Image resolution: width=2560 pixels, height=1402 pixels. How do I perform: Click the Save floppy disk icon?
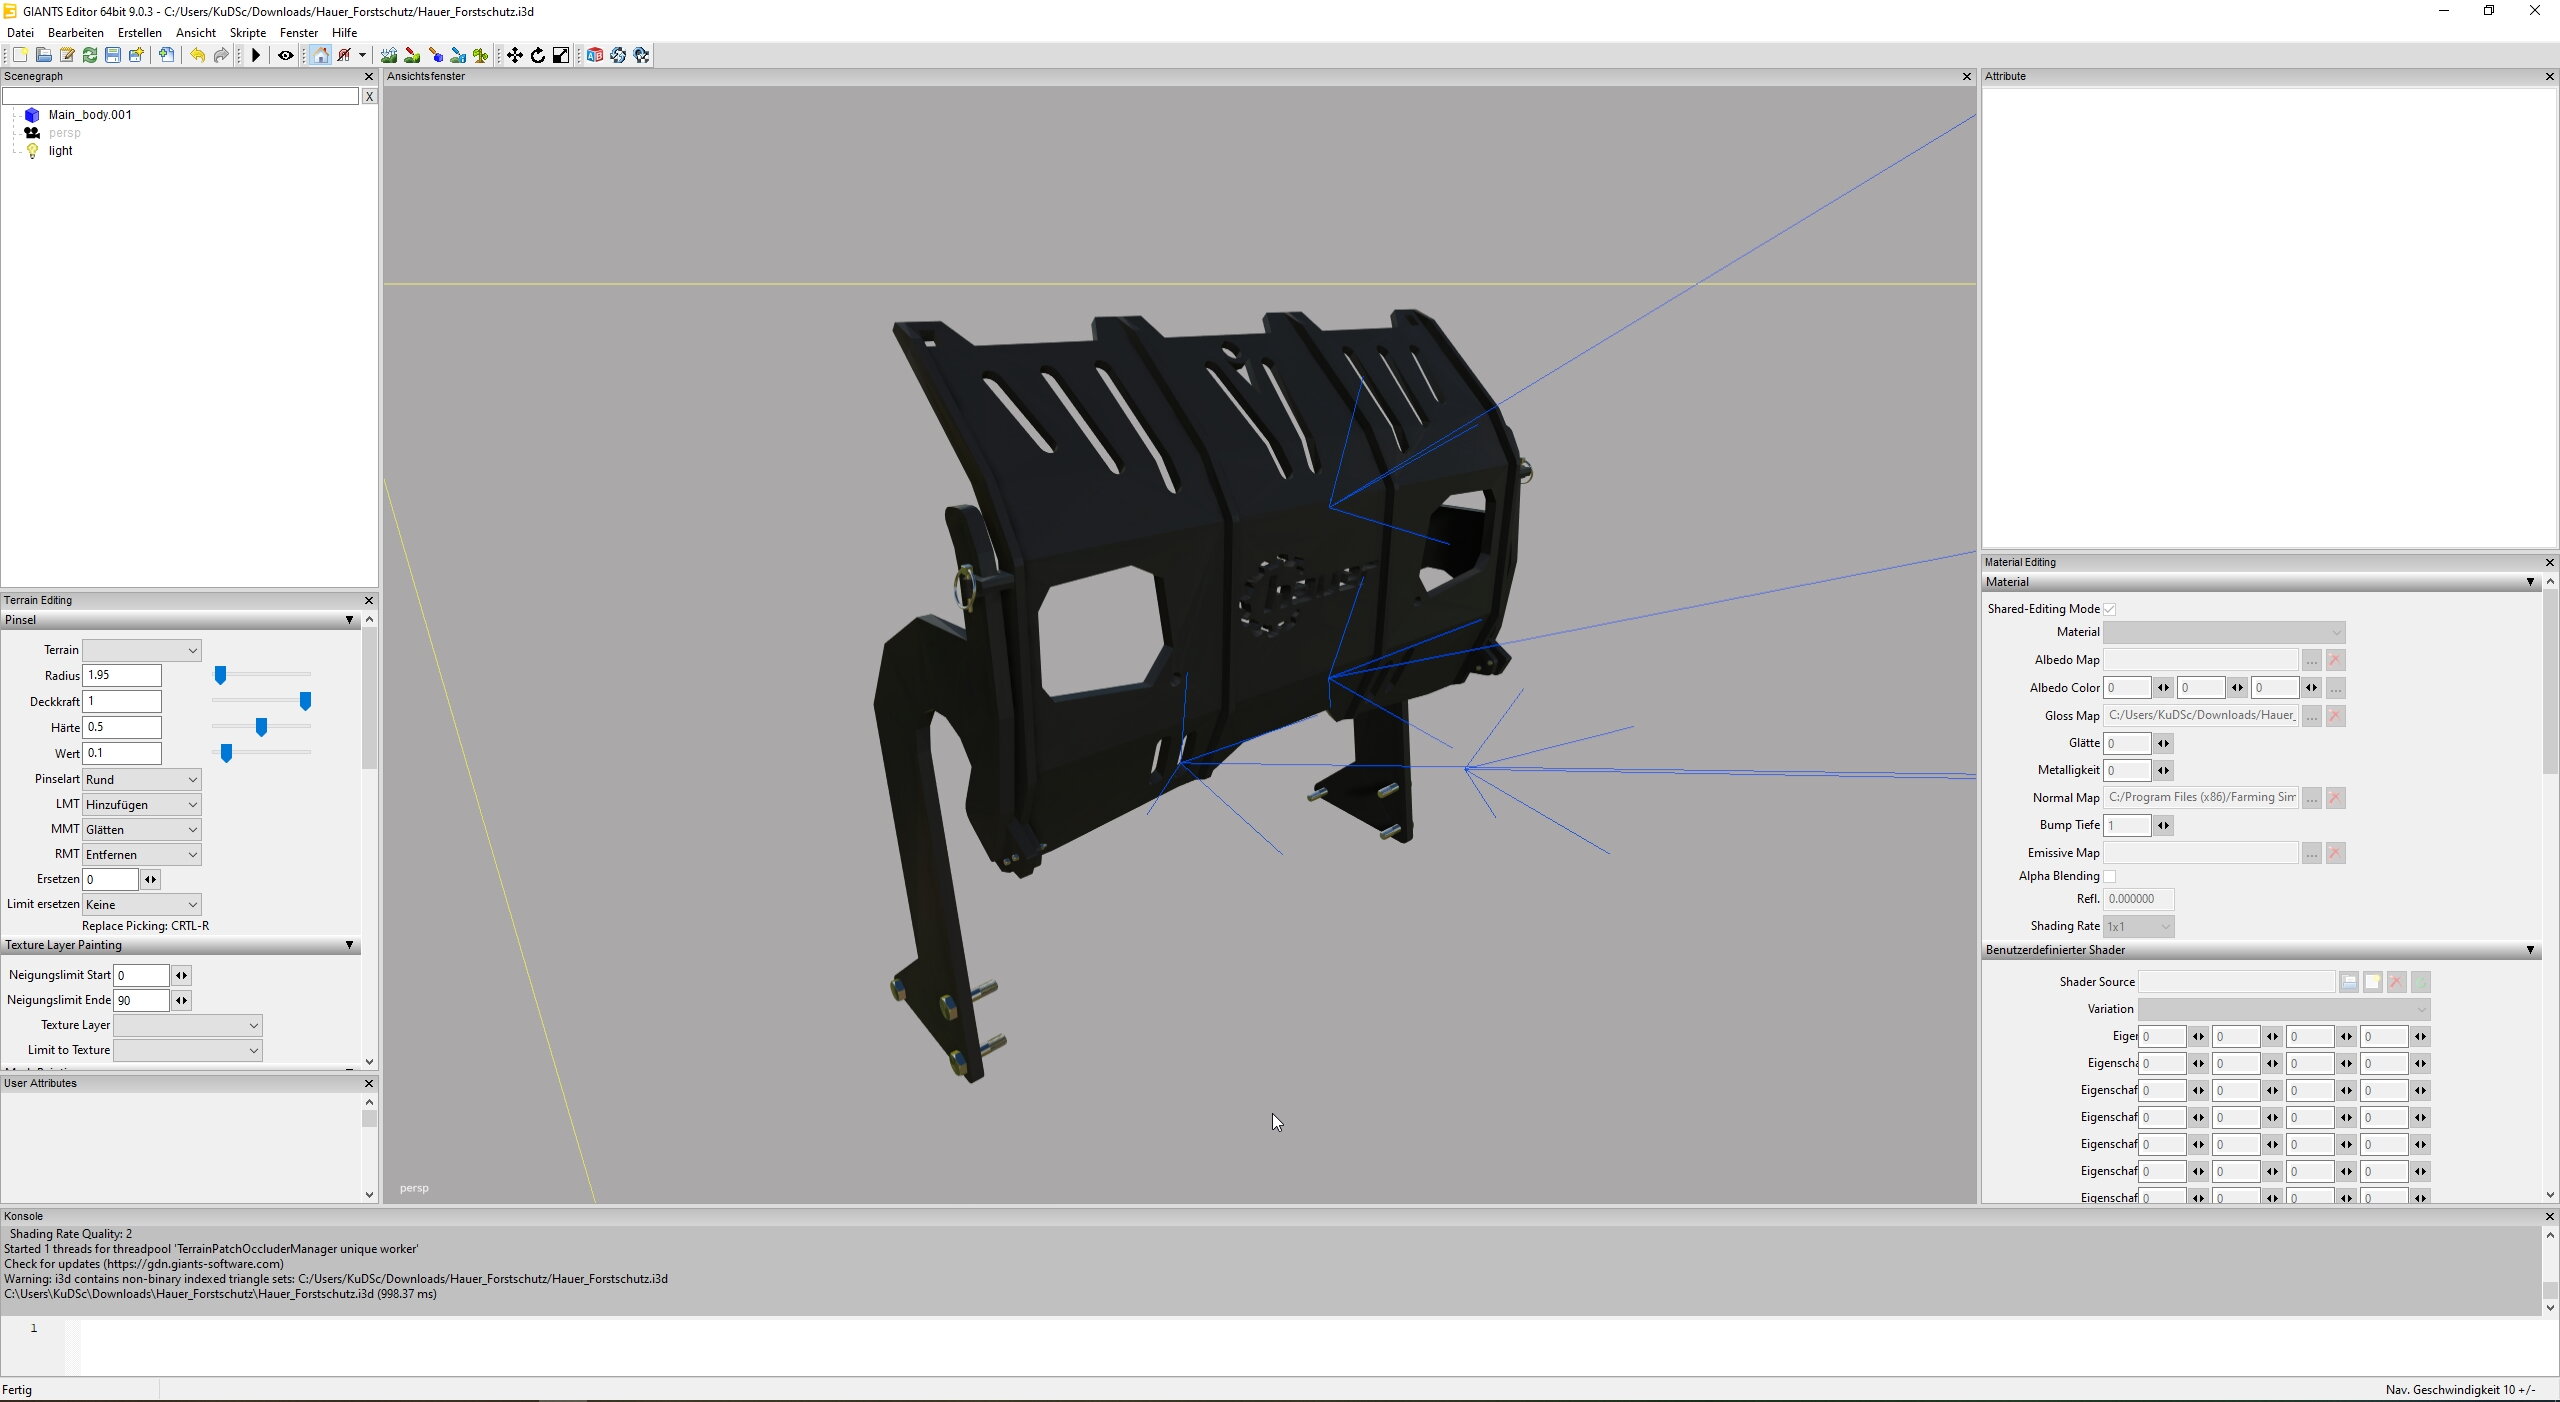pos(113,55)
